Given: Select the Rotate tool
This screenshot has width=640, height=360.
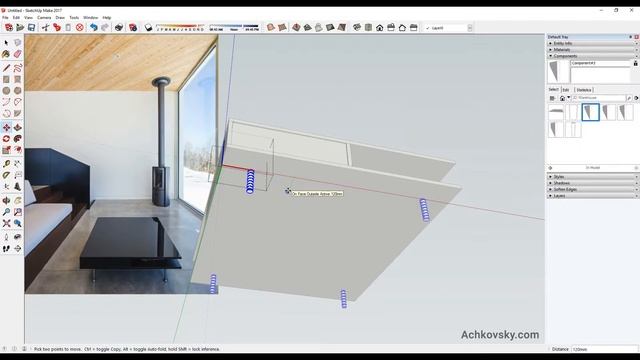Looking at the screenshot, I should click(6, 139).
